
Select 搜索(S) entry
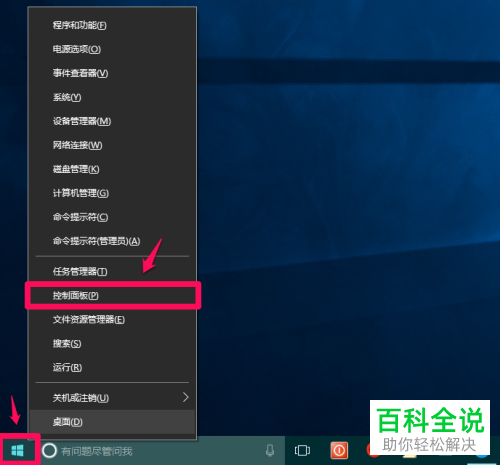tap(113, 344)
